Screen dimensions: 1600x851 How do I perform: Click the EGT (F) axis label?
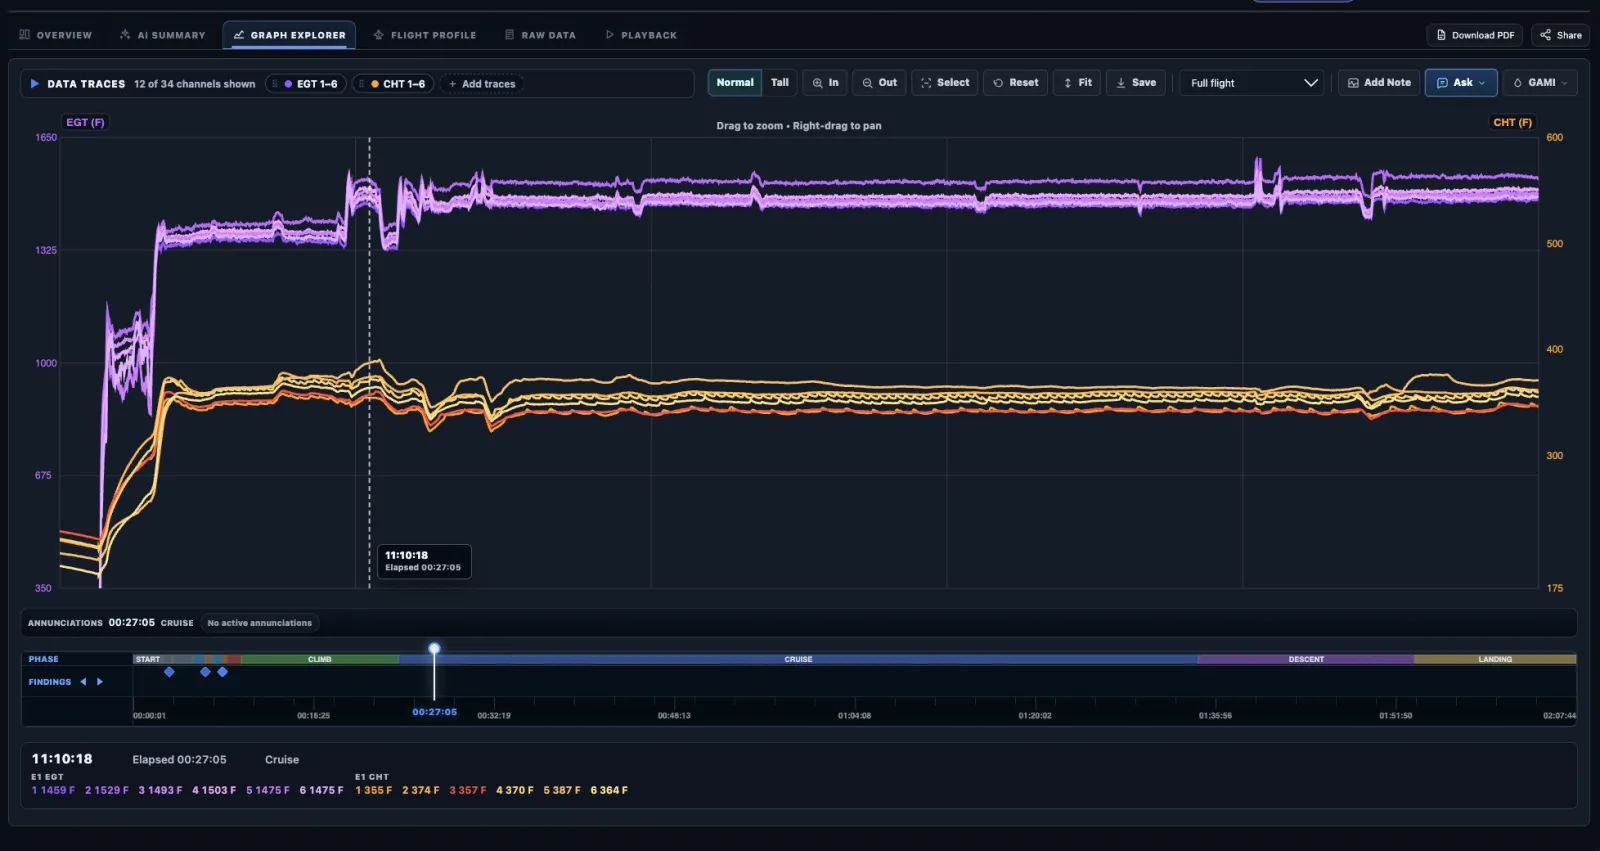pos(85,123)
